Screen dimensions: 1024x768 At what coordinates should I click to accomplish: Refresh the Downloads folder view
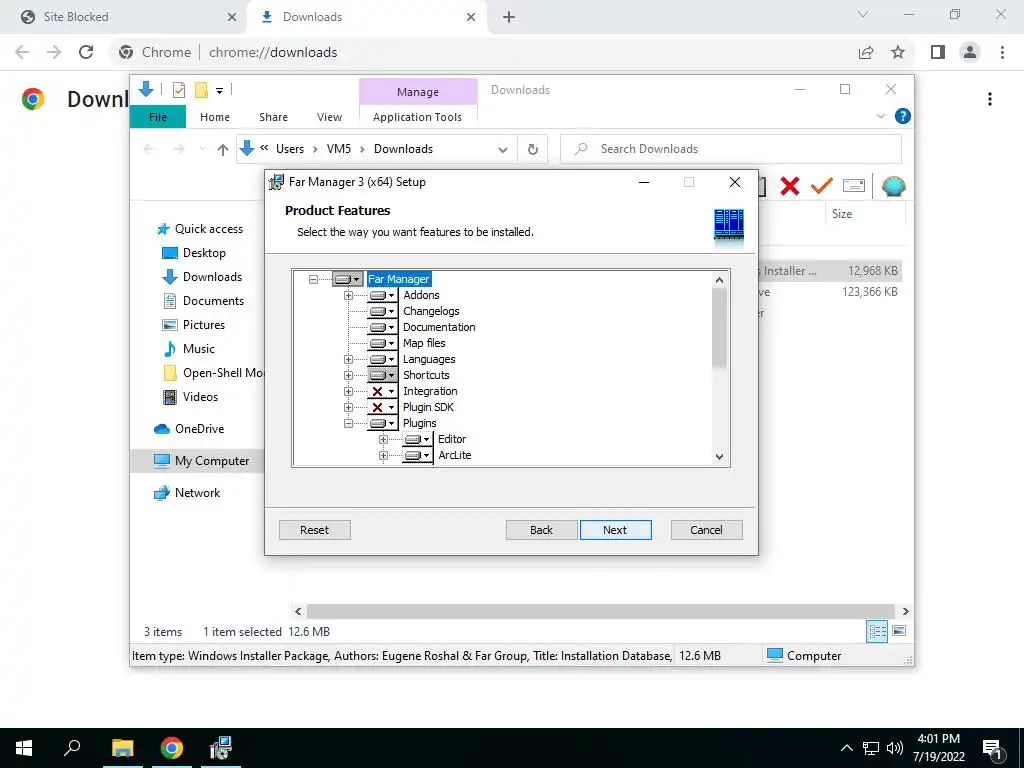pos(533,150)
